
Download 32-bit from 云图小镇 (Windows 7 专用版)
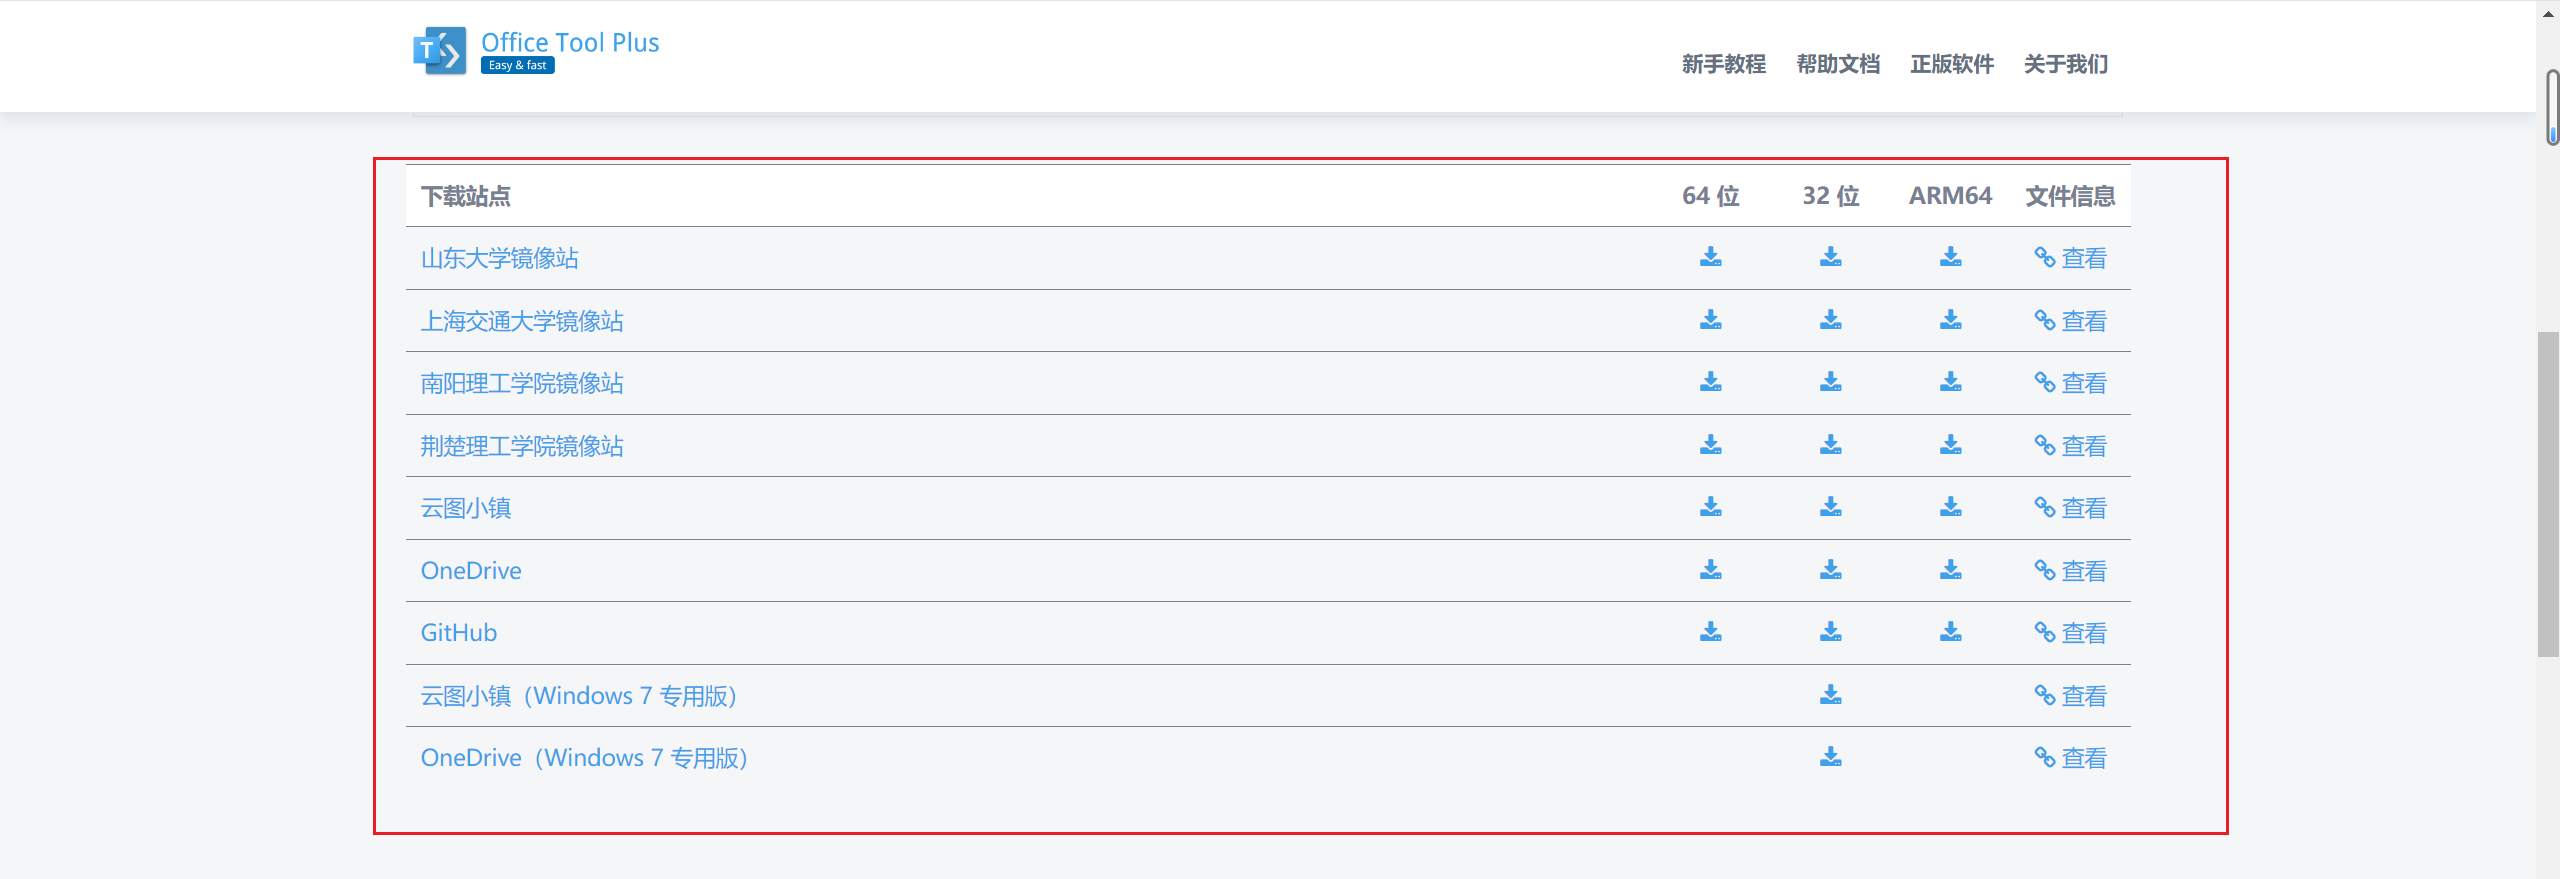coord(1831,695)
